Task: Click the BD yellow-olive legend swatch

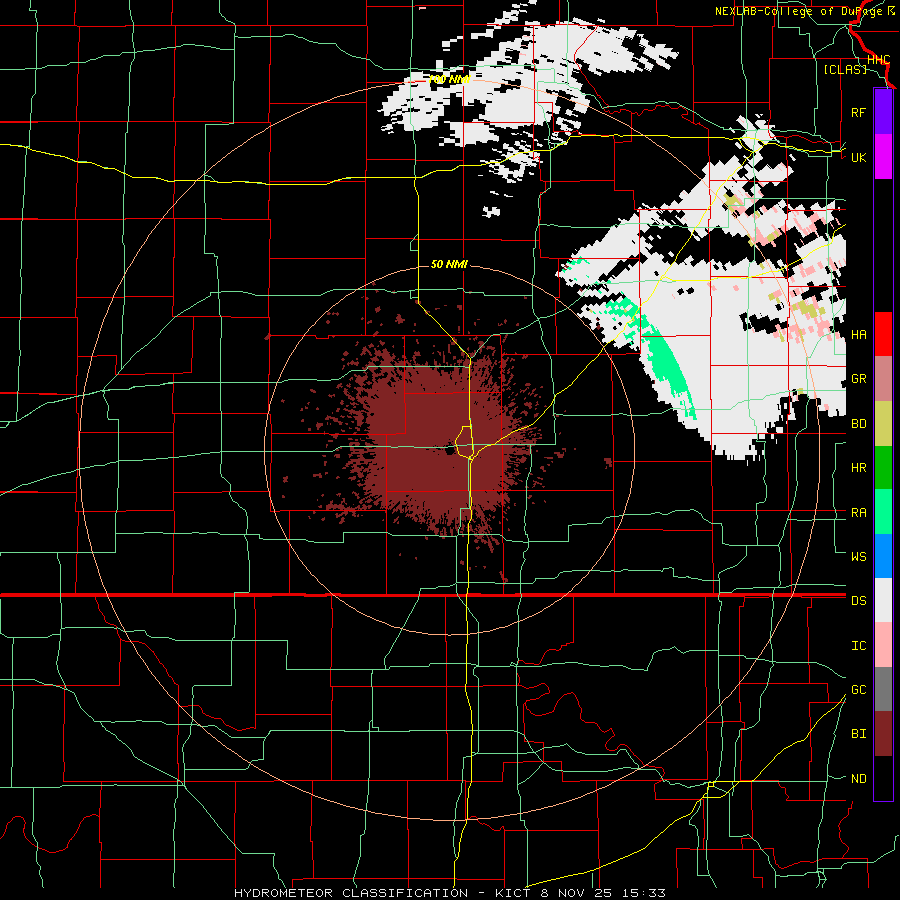Action: point(883,423)
